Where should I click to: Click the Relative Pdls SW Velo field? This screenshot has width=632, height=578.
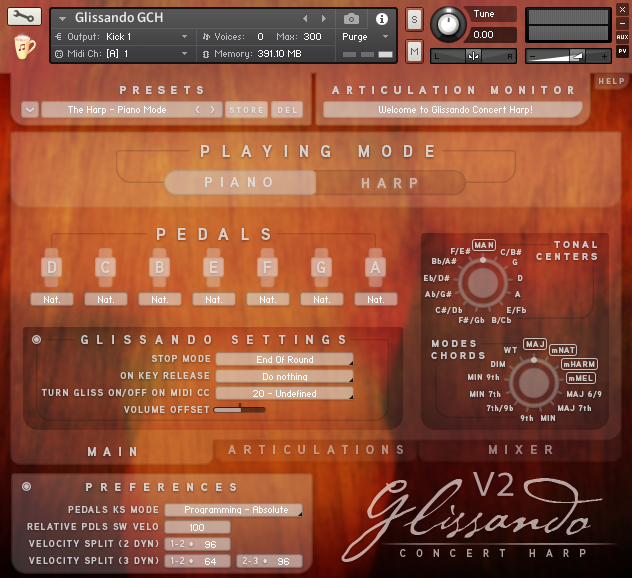pyautogui.click(x=198, y=527)
